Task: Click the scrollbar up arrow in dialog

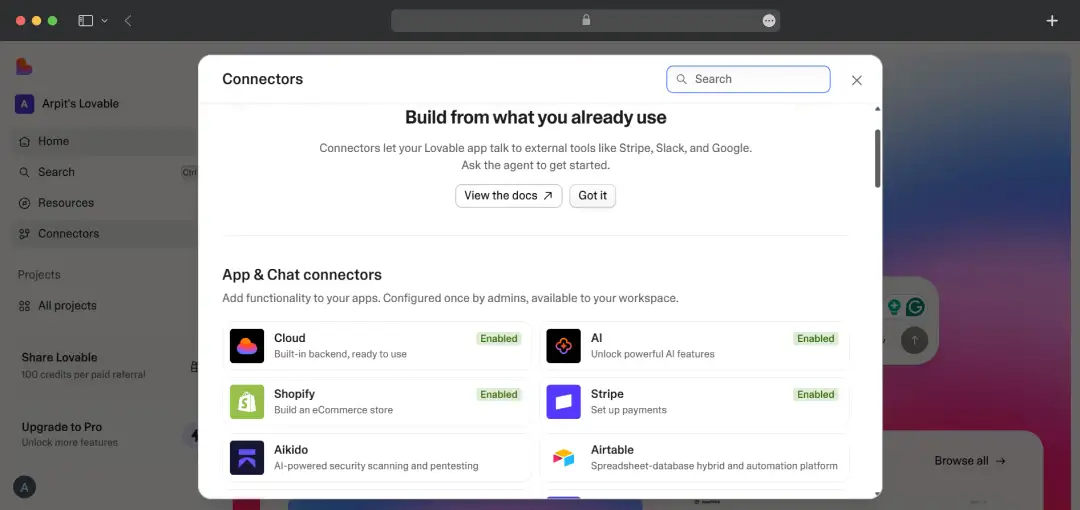Action: point(878,109)
